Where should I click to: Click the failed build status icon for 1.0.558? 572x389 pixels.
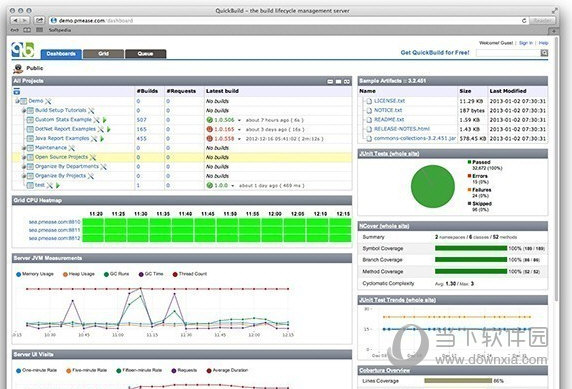[209, 139]
